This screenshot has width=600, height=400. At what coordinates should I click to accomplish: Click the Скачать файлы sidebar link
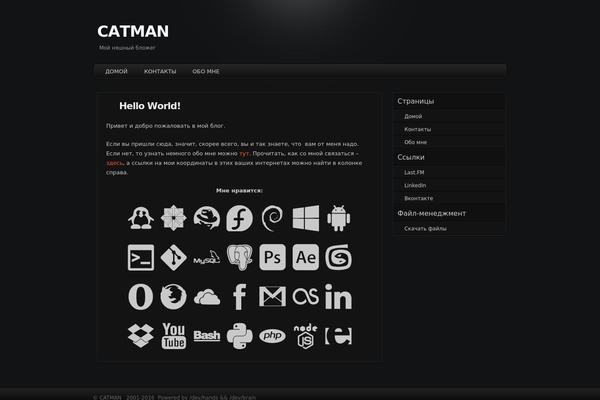[425, 229]
